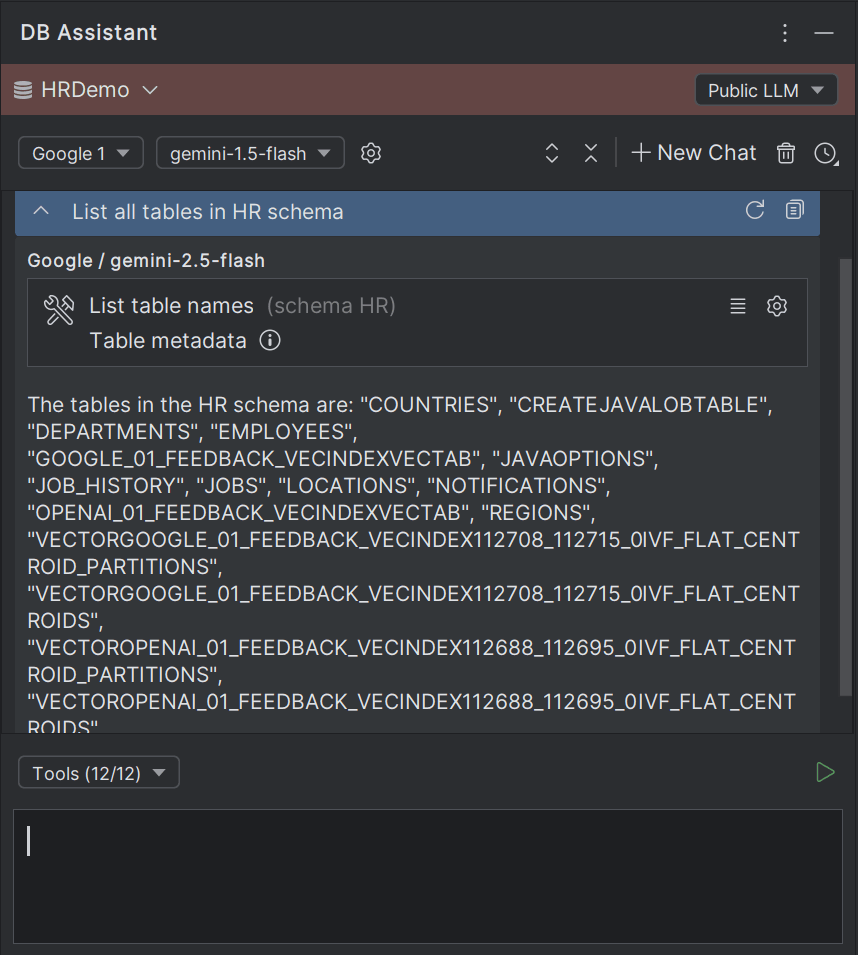
Task: Open chat history clock icon
Action: click(x=826, y=153)
